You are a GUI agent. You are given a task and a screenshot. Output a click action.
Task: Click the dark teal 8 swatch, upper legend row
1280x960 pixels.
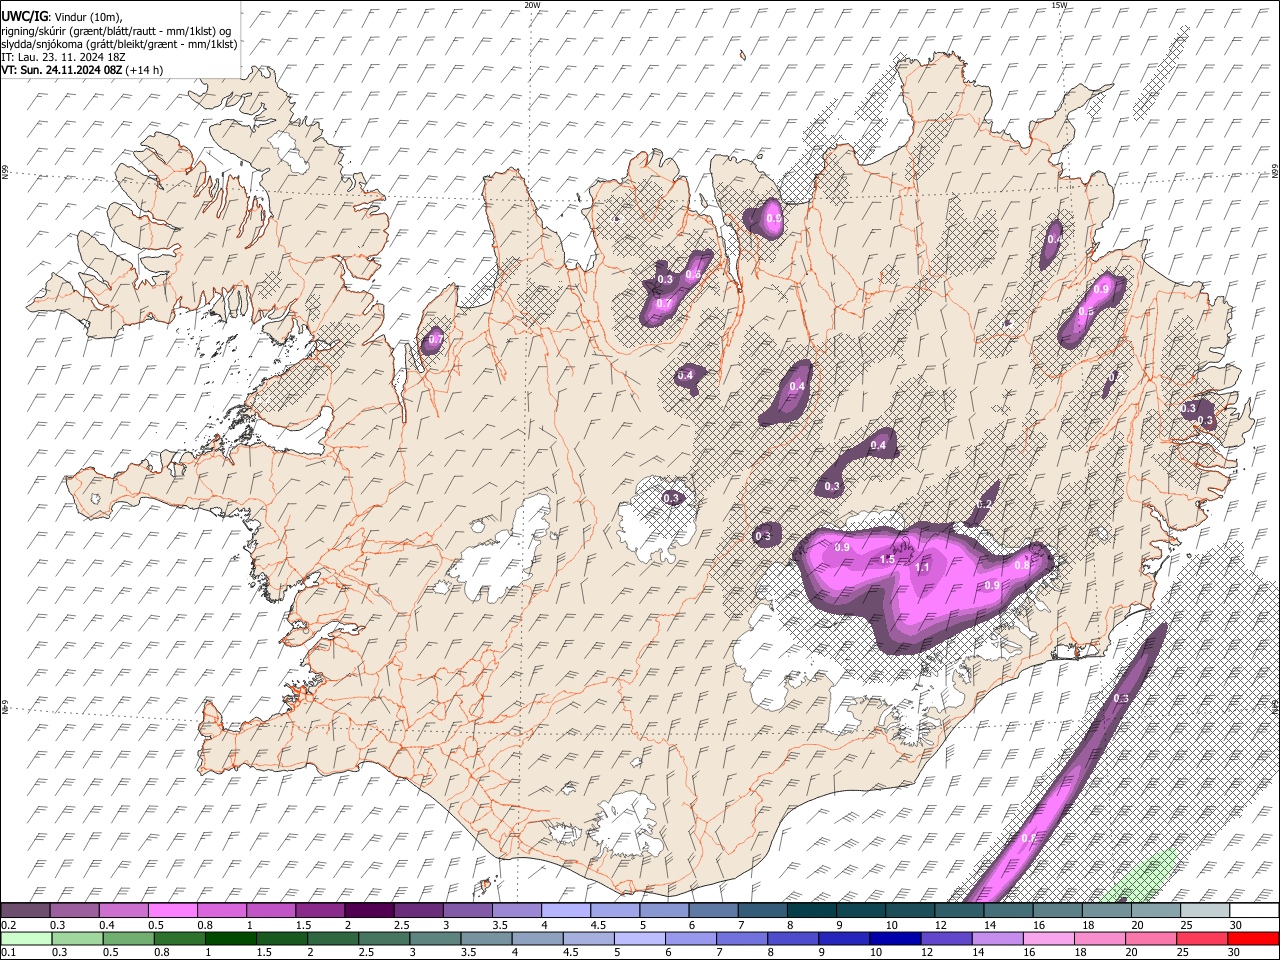click(812, 911)
